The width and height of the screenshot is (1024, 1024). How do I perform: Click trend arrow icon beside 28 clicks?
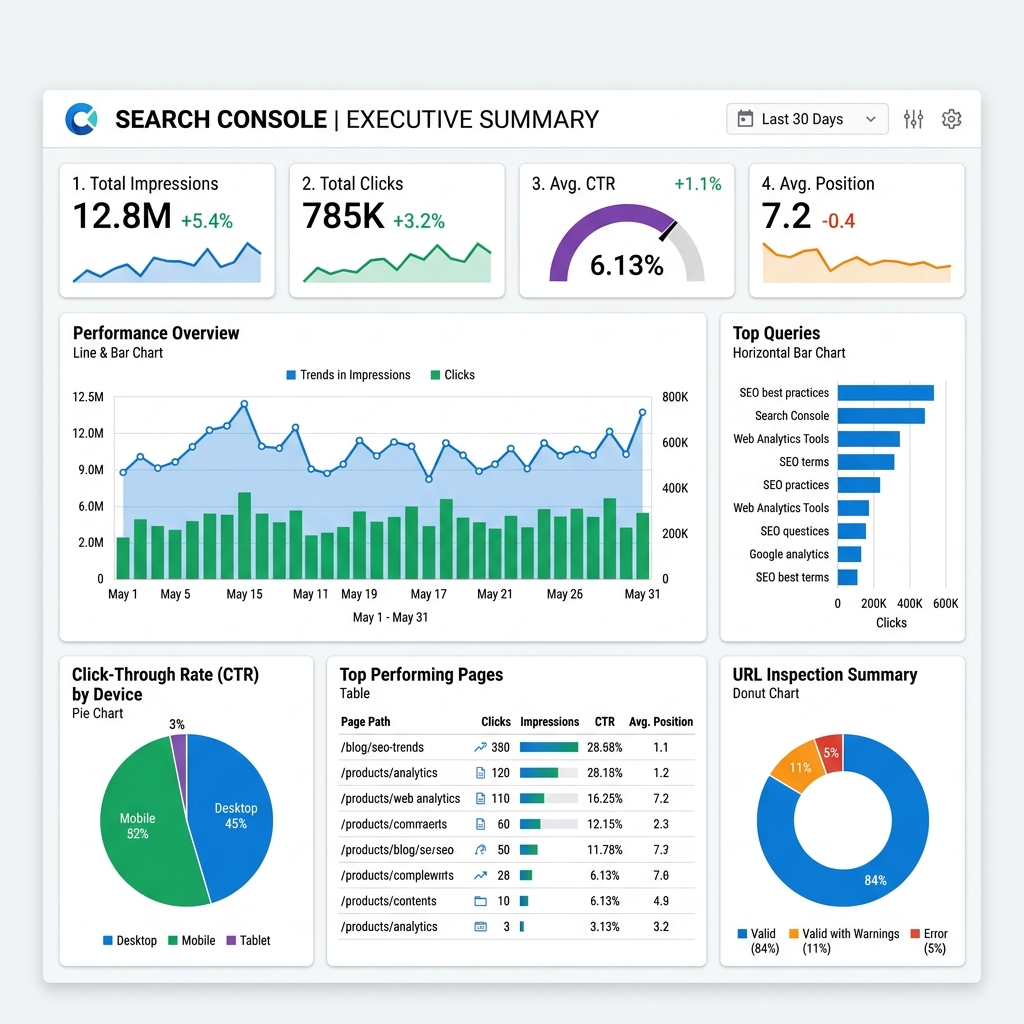(480, 875)
